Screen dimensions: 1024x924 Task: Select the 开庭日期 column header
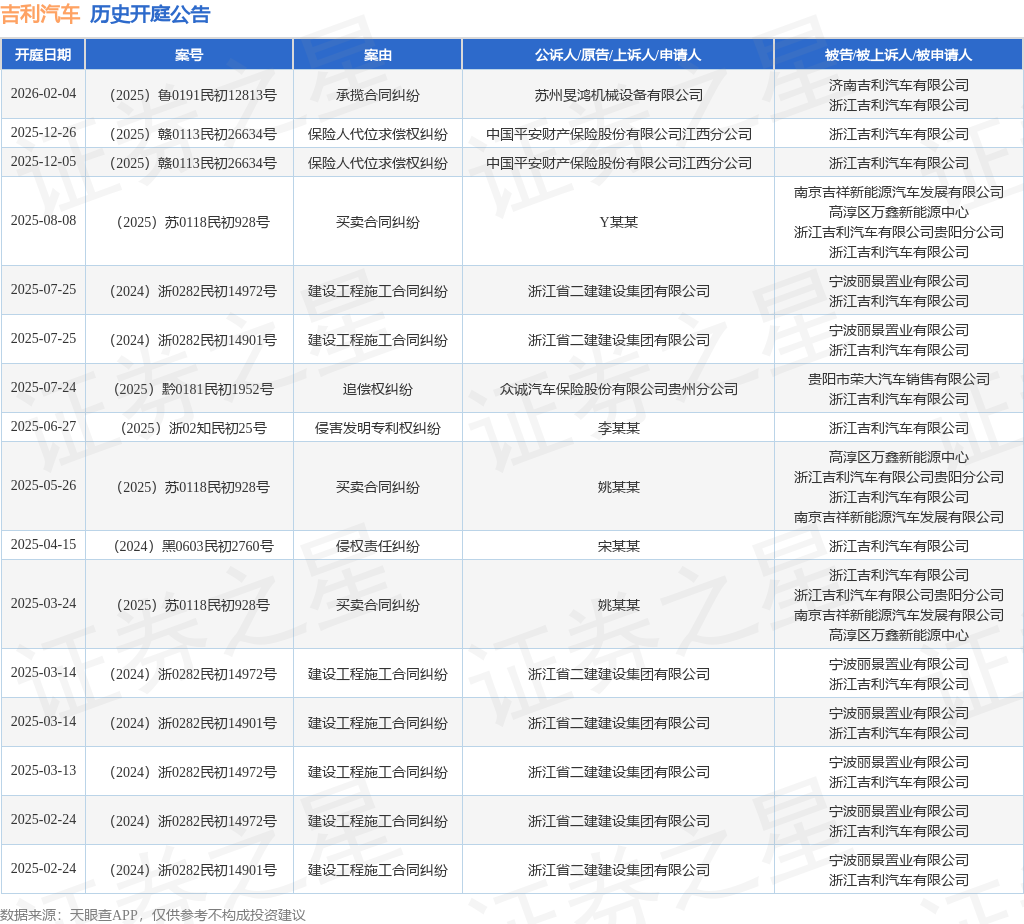pyautogui.click(x=43, y=55)
